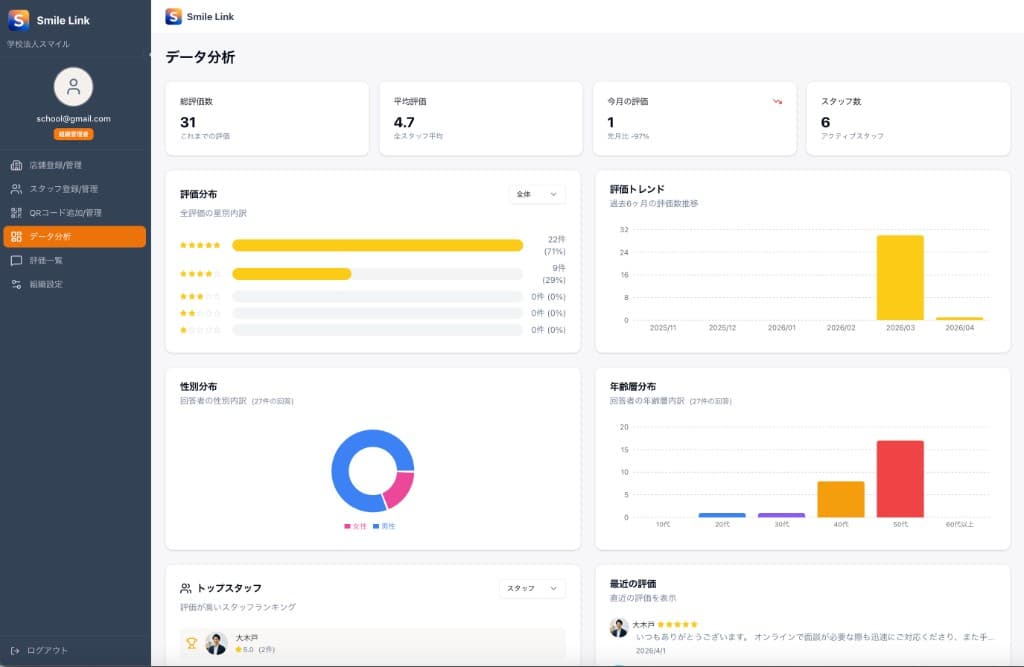Select the データ分析 menu item

[75, 237]
